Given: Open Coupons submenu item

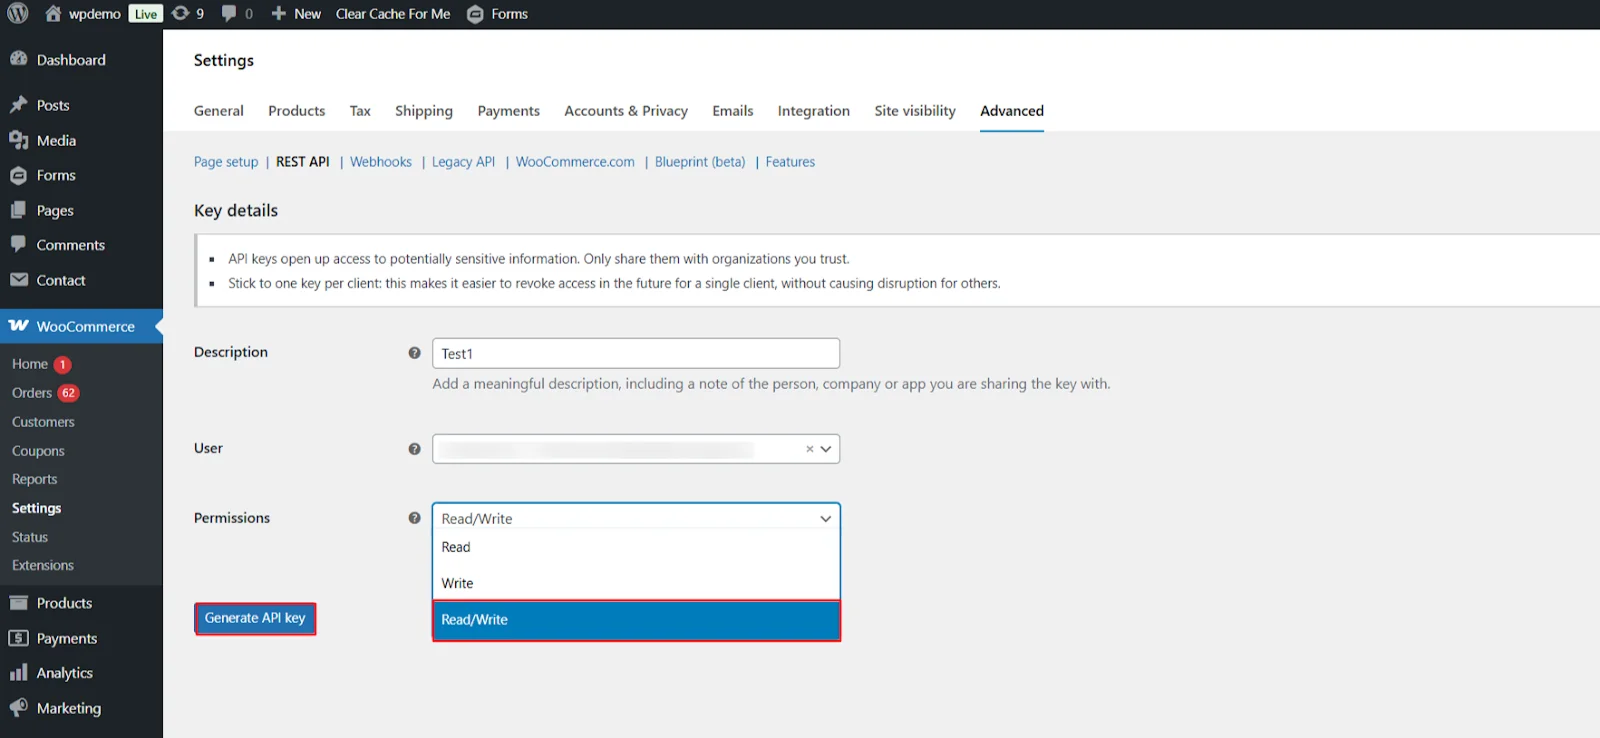Looking at the screenshot, I should (38, 451).
